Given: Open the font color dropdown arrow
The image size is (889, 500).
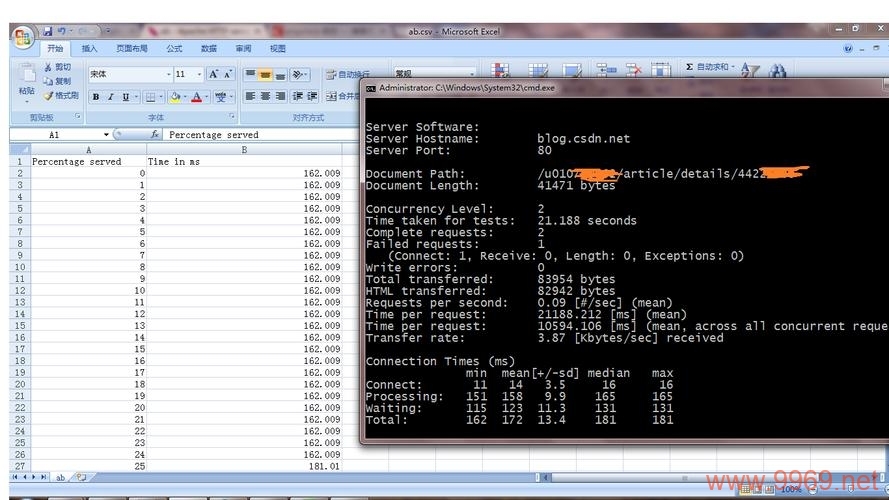Looking at the screenshot, I should coord(206,97).
